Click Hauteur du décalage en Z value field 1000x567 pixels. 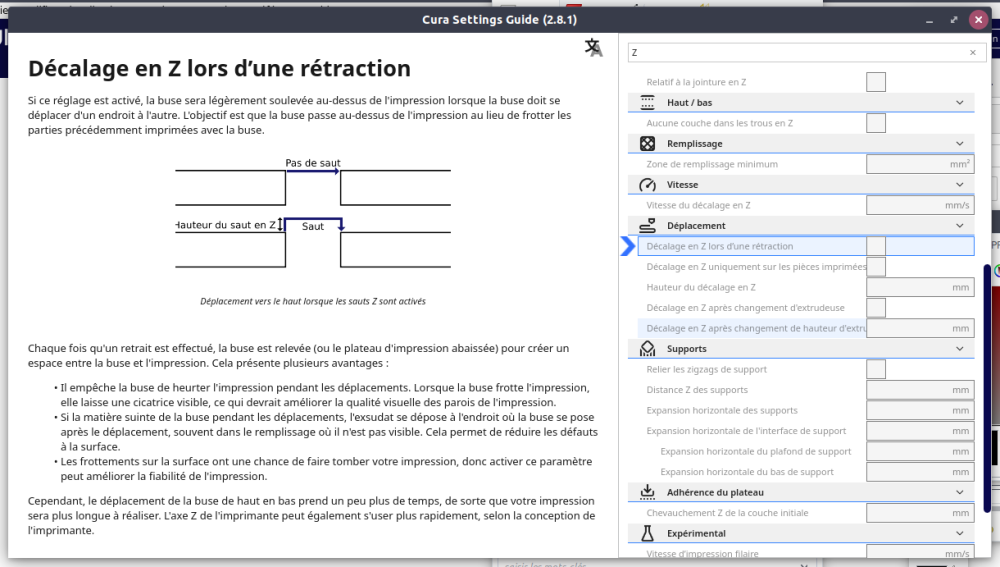920,287
